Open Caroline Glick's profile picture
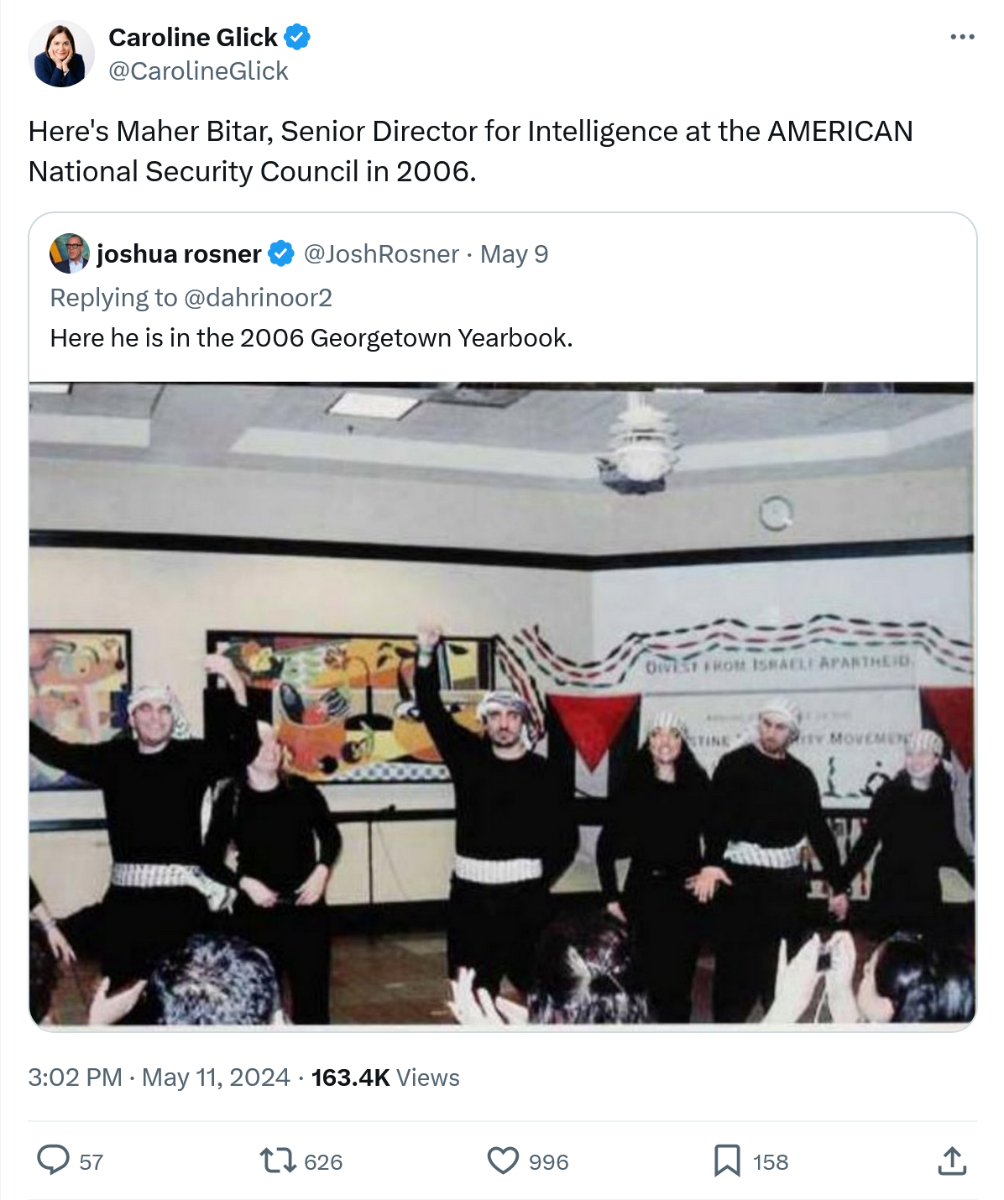This screenshot has width=1004, height=1200. coord(61,54)
